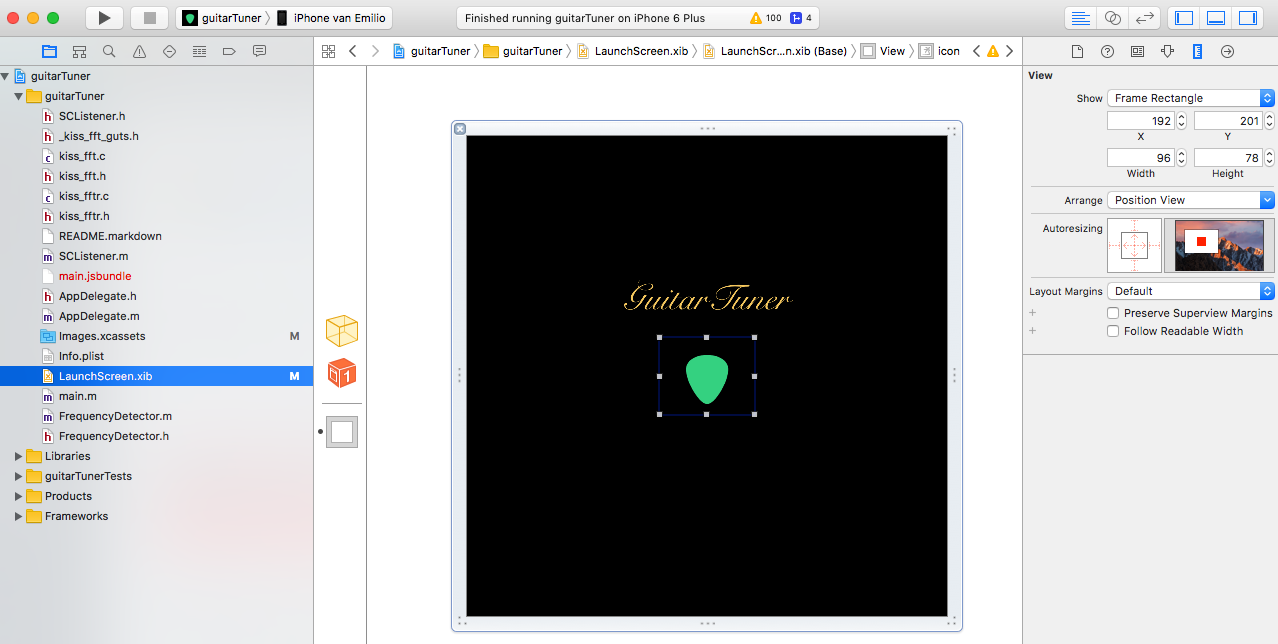
Task: Show the Assistant editor
Action: point(1113,18)
